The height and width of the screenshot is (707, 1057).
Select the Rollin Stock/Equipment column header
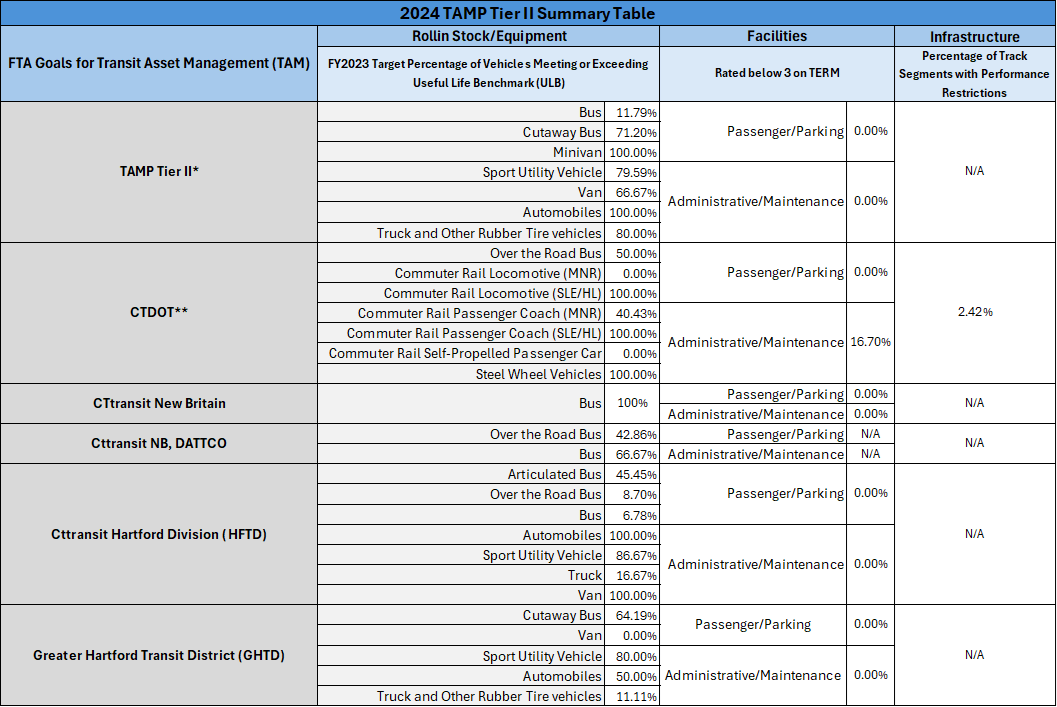(489, 36)
